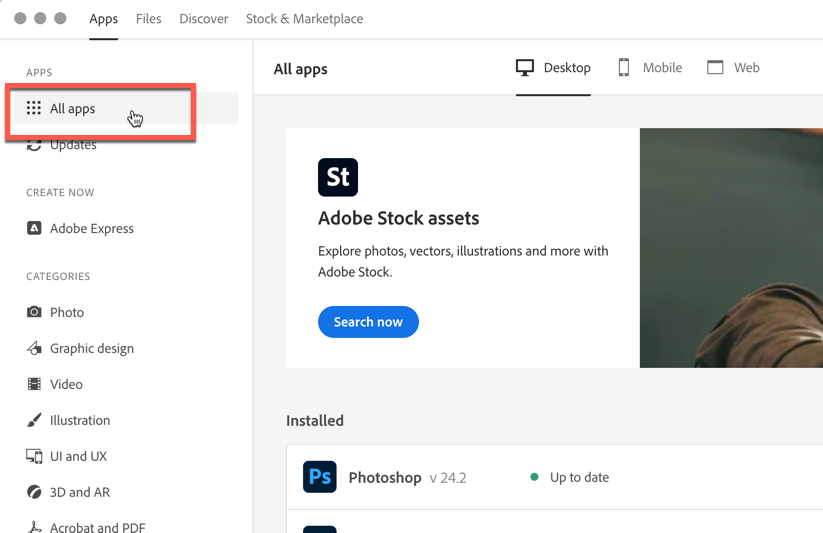Open the Files menu tab
This screenshot has height=533, width=823.
point(148,19)
